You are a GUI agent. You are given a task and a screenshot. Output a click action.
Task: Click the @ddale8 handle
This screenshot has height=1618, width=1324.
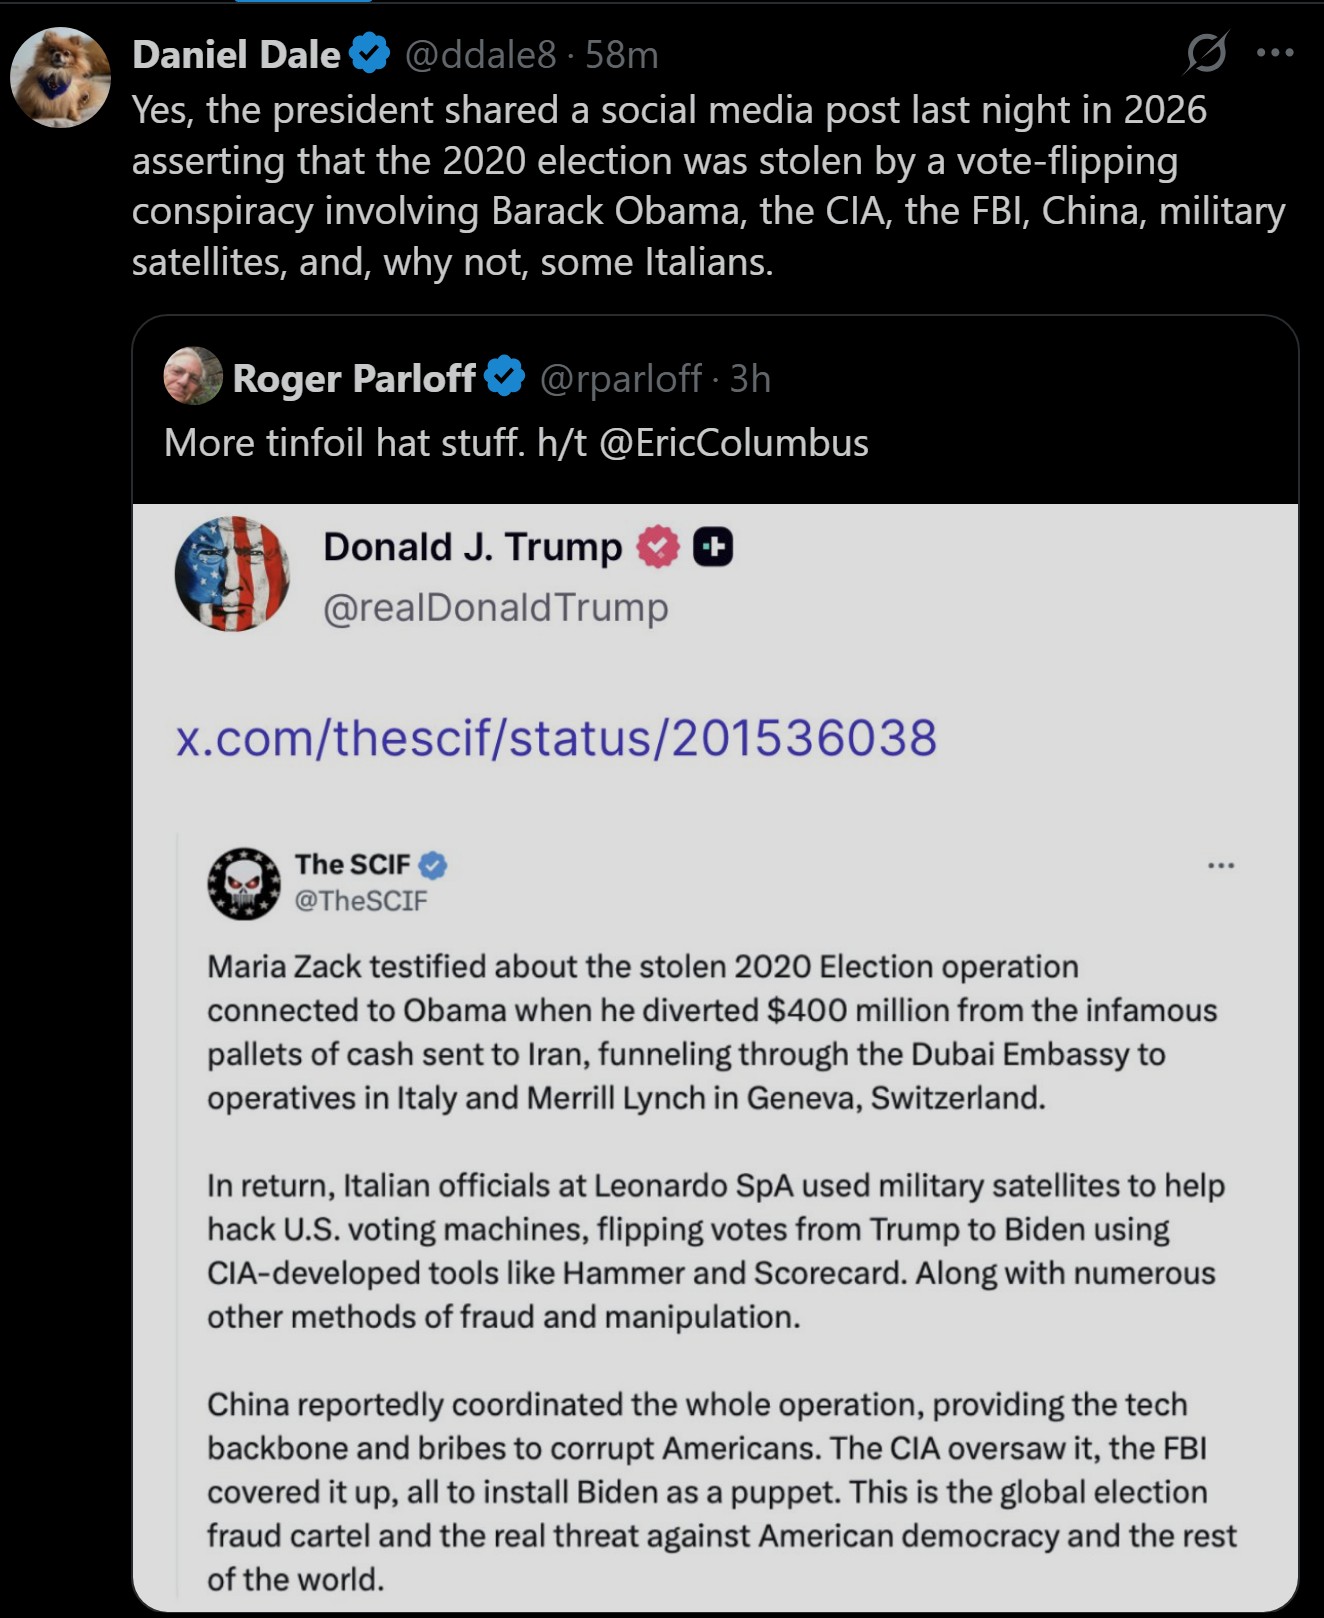479,55
